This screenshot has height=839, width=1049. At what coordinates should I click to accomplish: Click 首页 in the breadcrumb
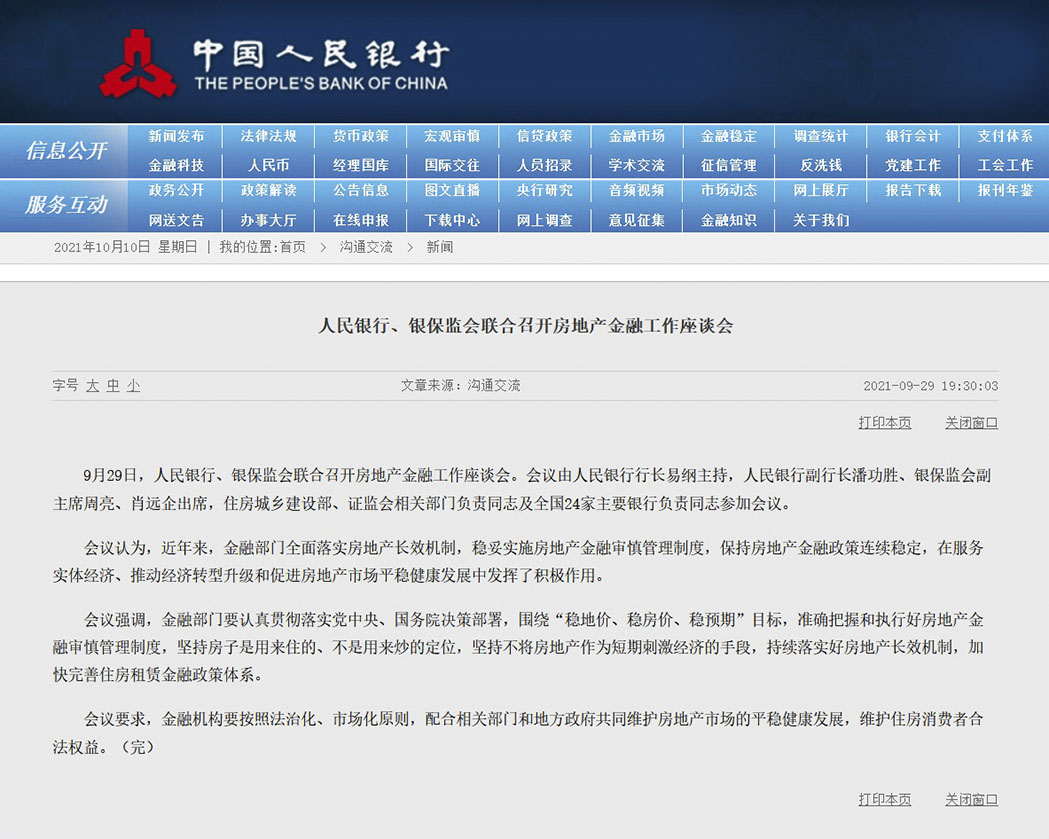pos(292,247)
